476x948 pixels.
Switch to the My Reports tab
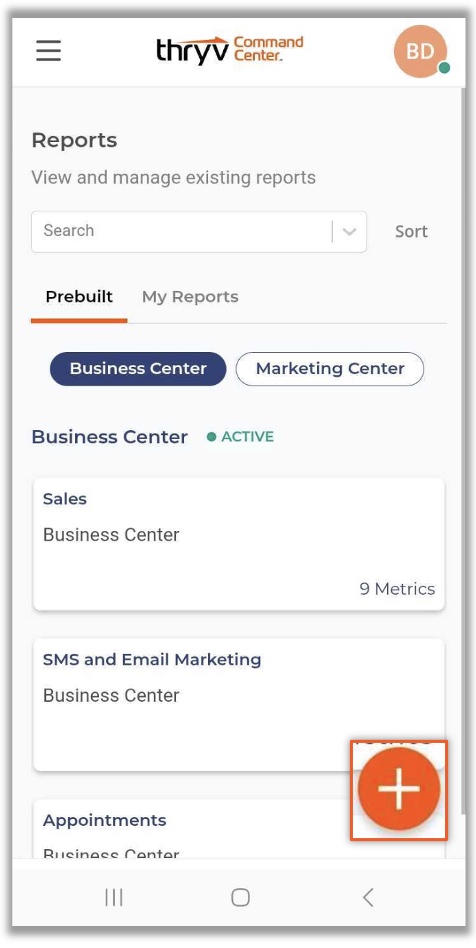pos(190,297)
